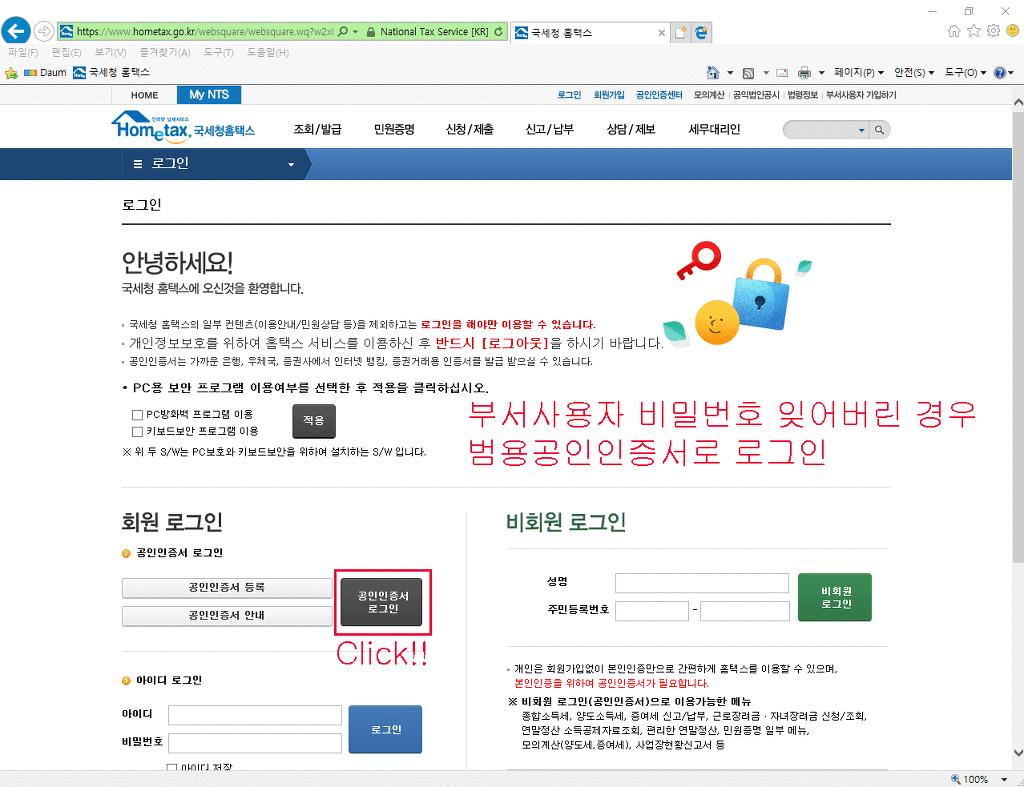The width and height of the screenshot is (1024, 787).
Task: Click the browser forward arrow button
Action: pyautogui.click(x=44, y=31)
